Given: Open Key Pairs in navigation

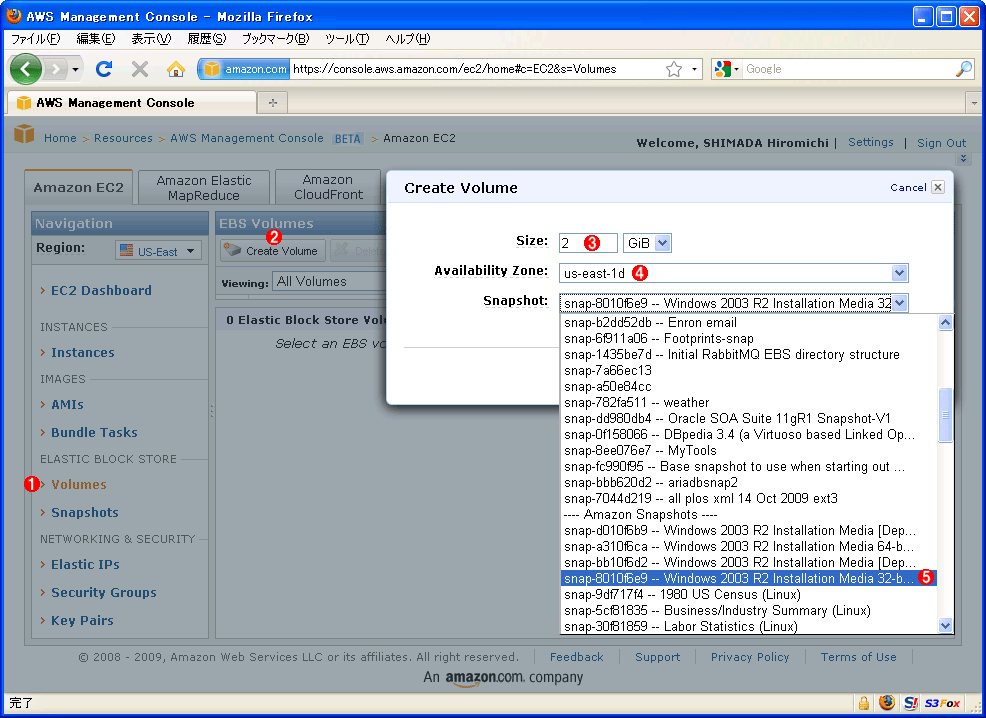Looking at the screenshot, I should [x=82, y=621].
